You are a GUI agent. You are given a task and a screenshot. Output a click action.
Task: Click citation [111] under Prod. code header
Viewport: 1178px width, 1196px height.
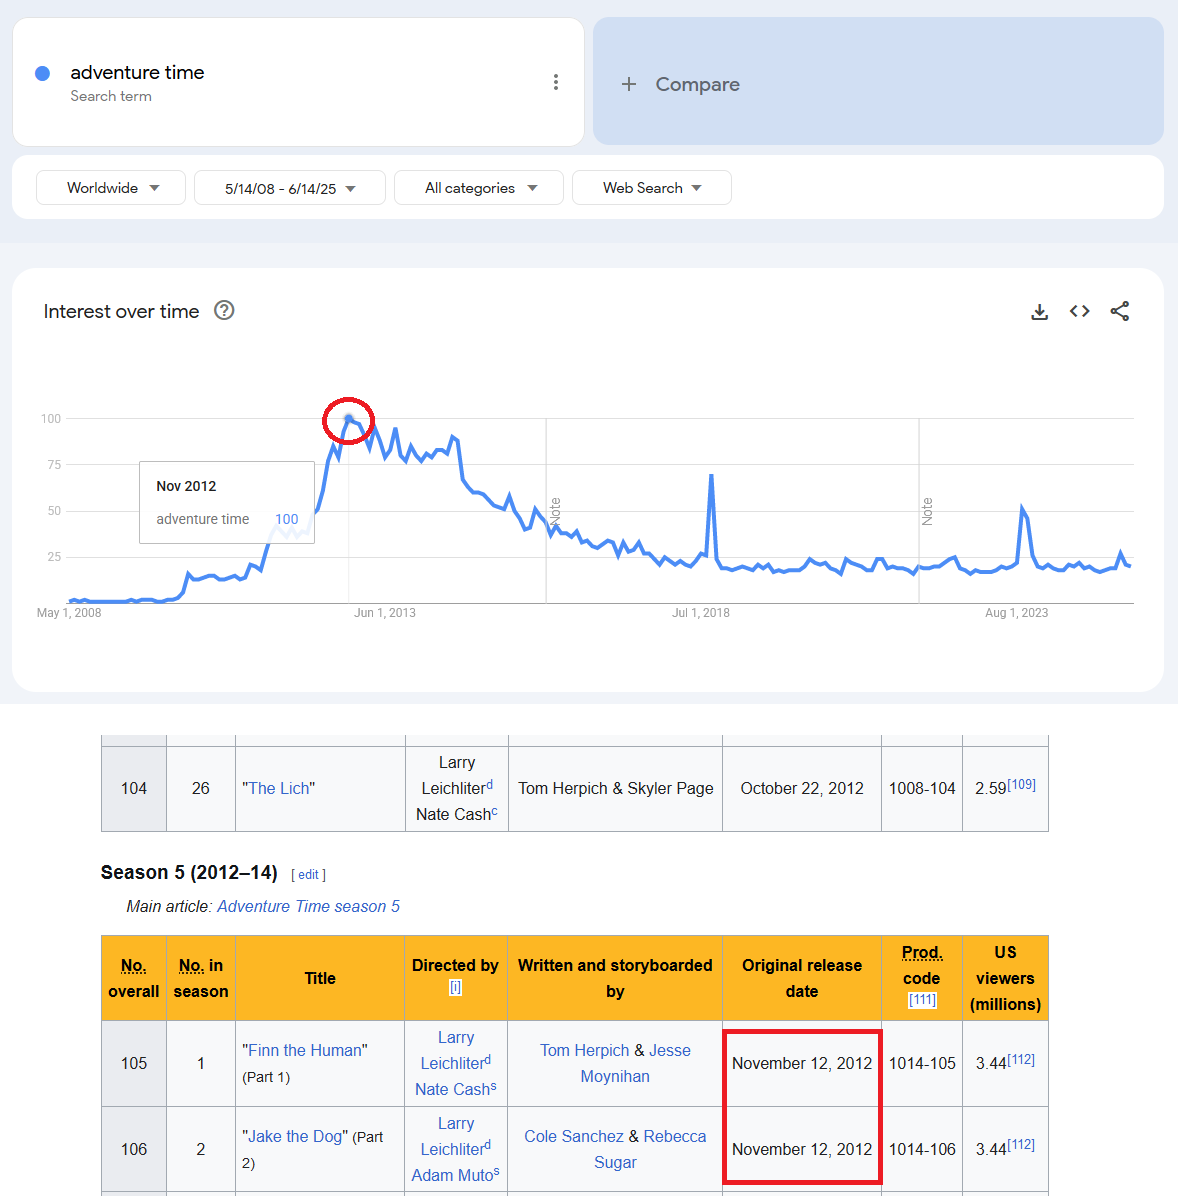click(922, 1000)
